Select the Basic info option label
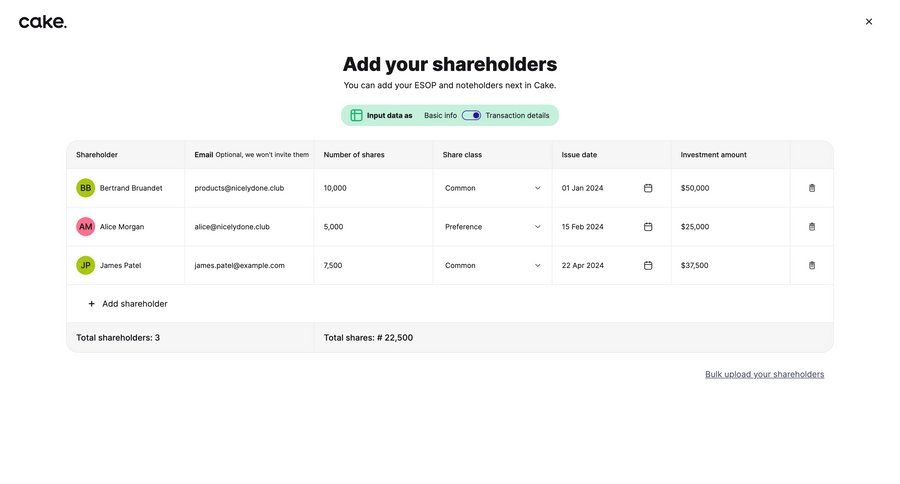The width and height of the screenshot is (900, 484). 440,116
